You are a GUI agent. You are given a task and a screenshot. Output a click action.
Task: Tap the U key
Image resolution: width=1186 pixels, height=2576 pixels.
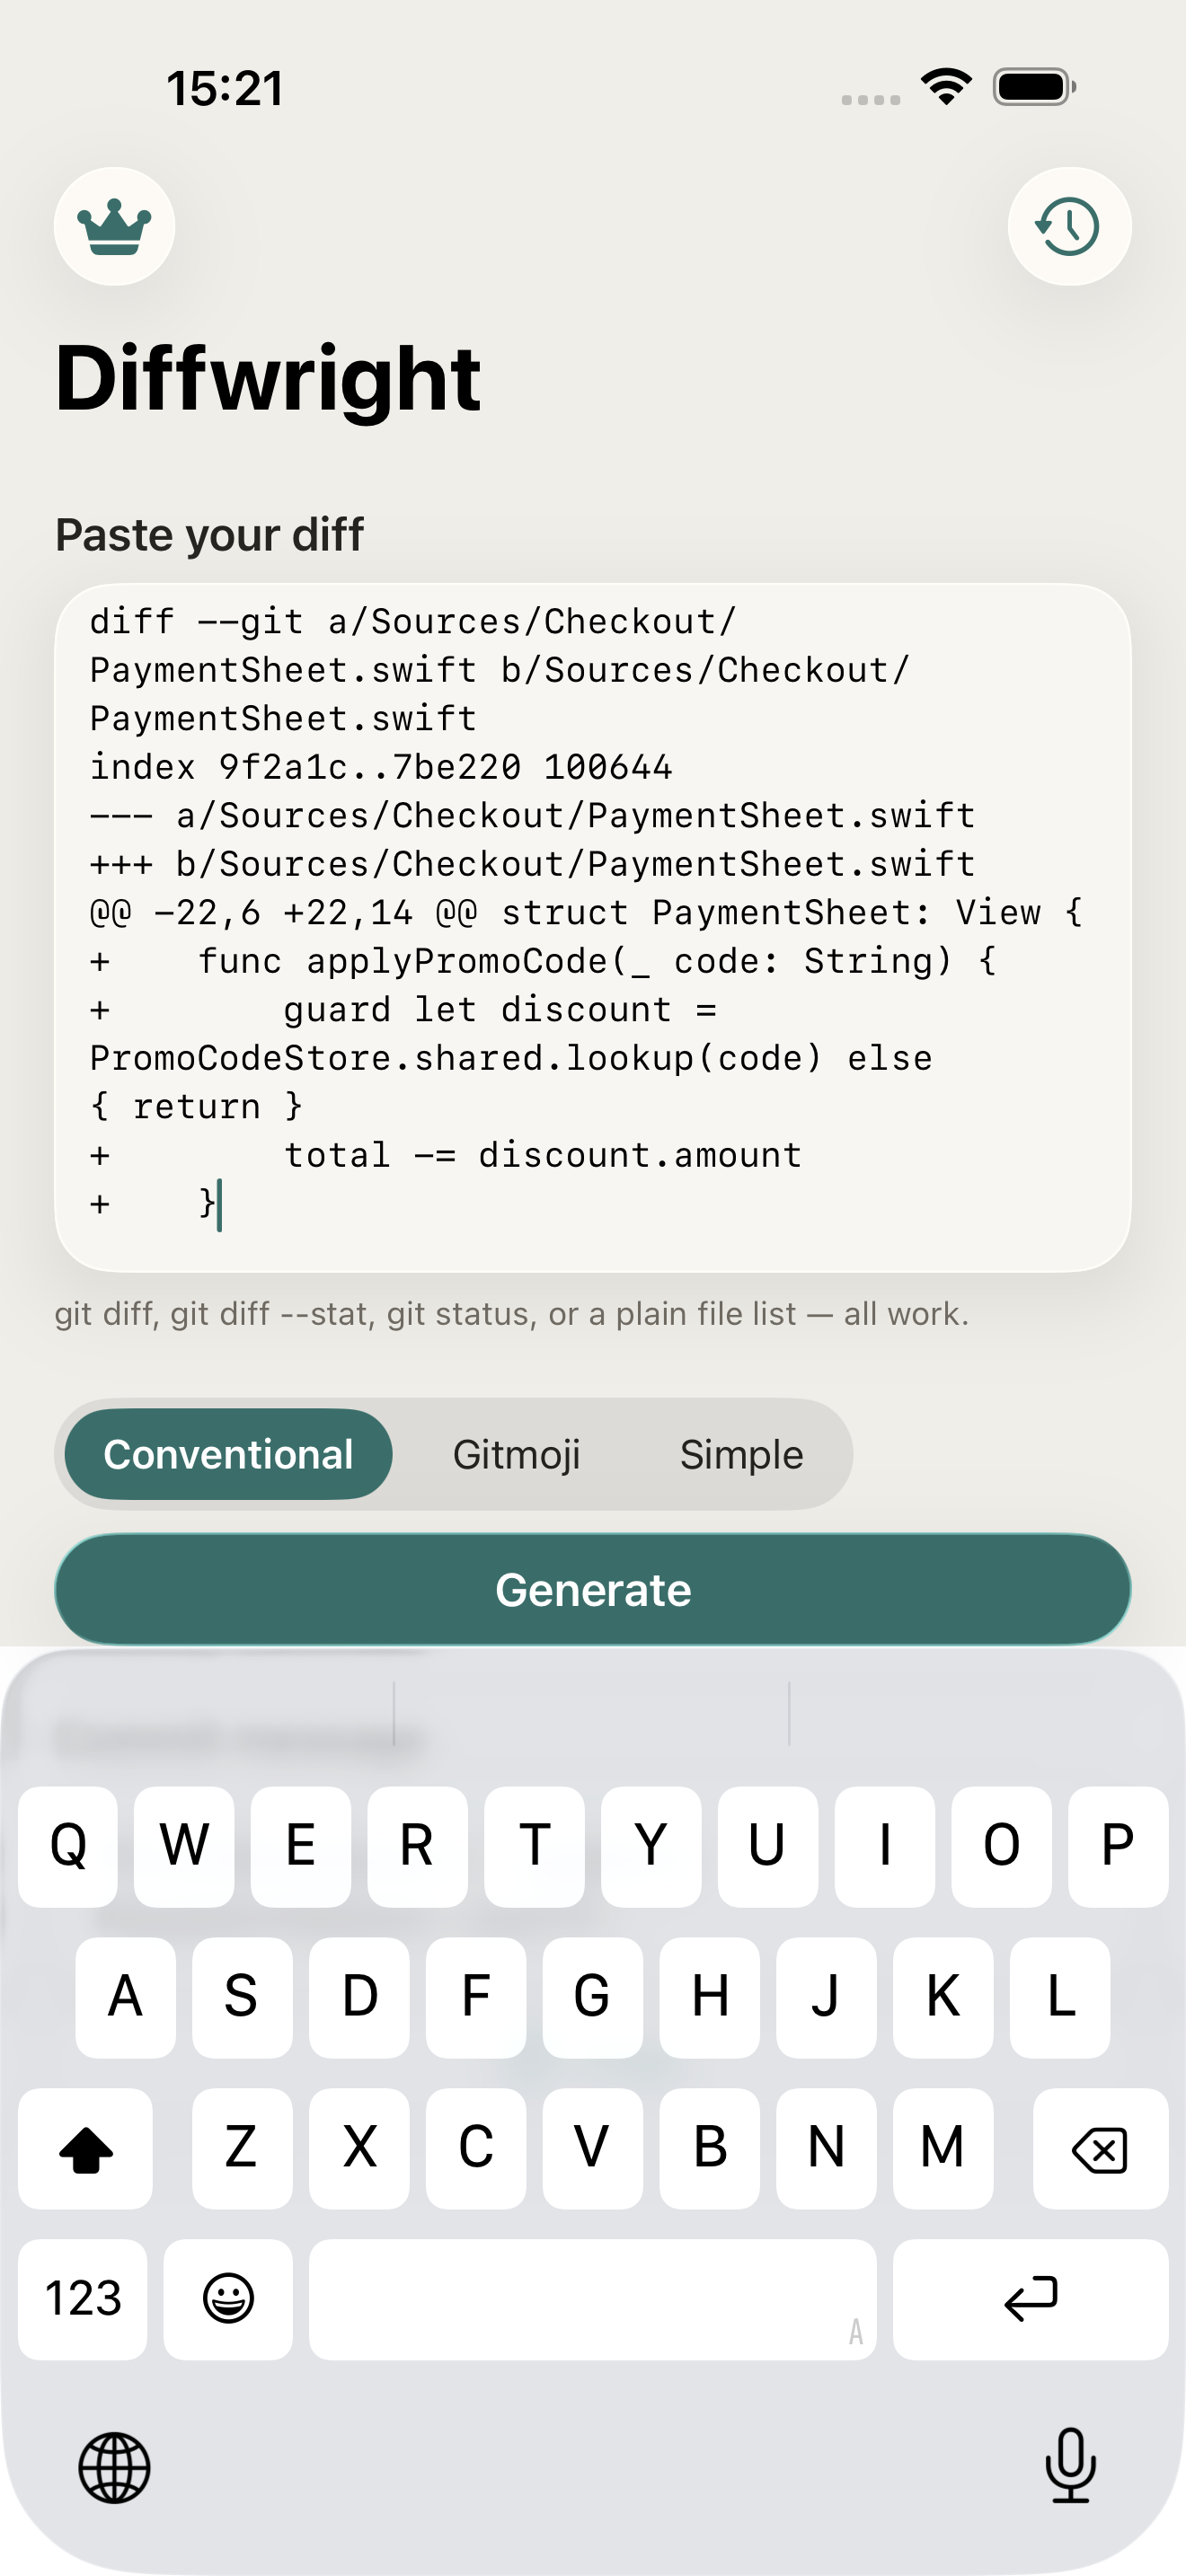click(x=768, y=1846)
